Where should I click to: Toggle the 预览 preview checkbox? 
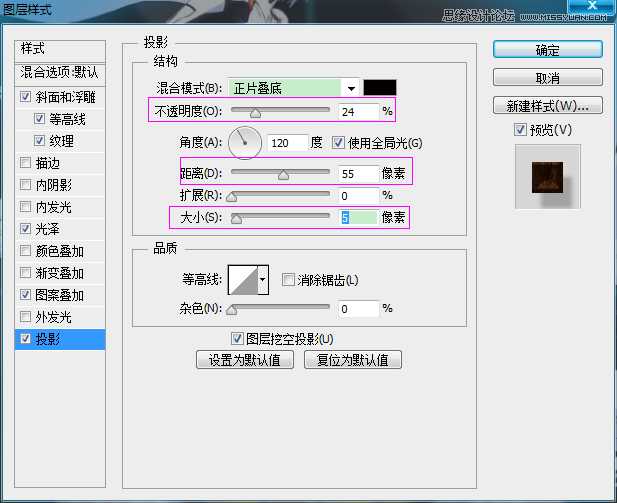520,129
